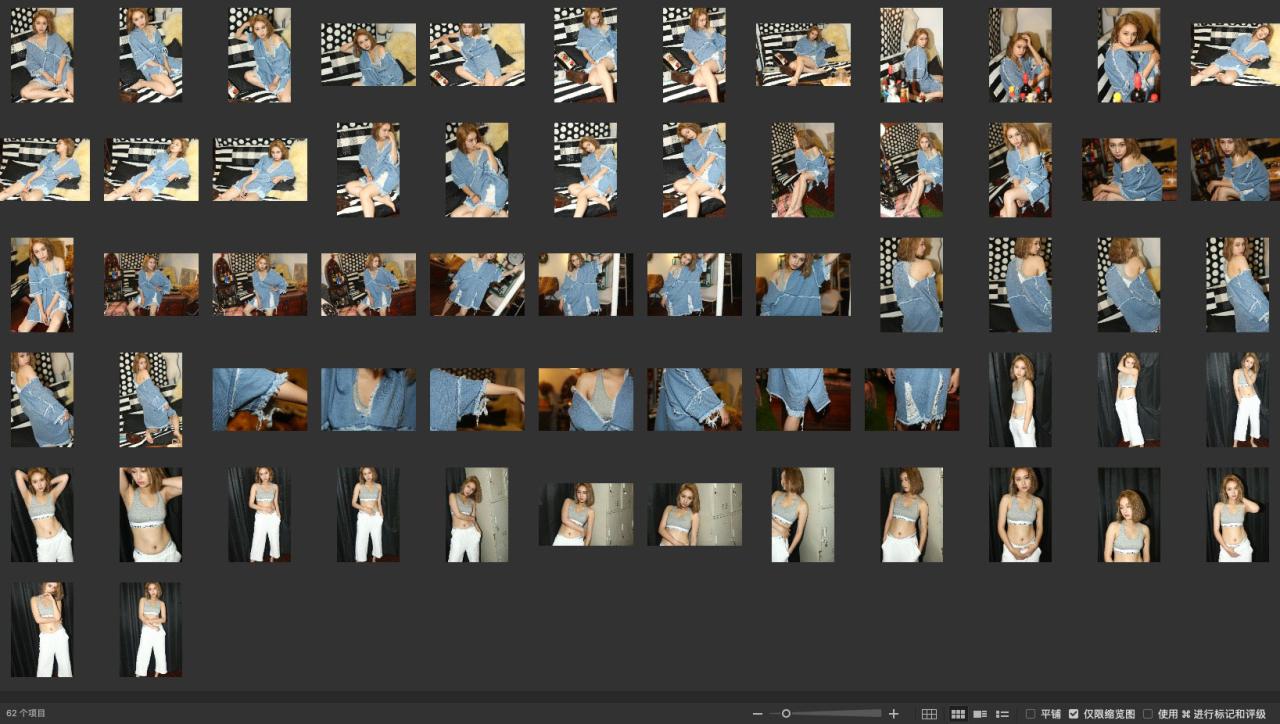Click the 62 个项目 status text

26,714
